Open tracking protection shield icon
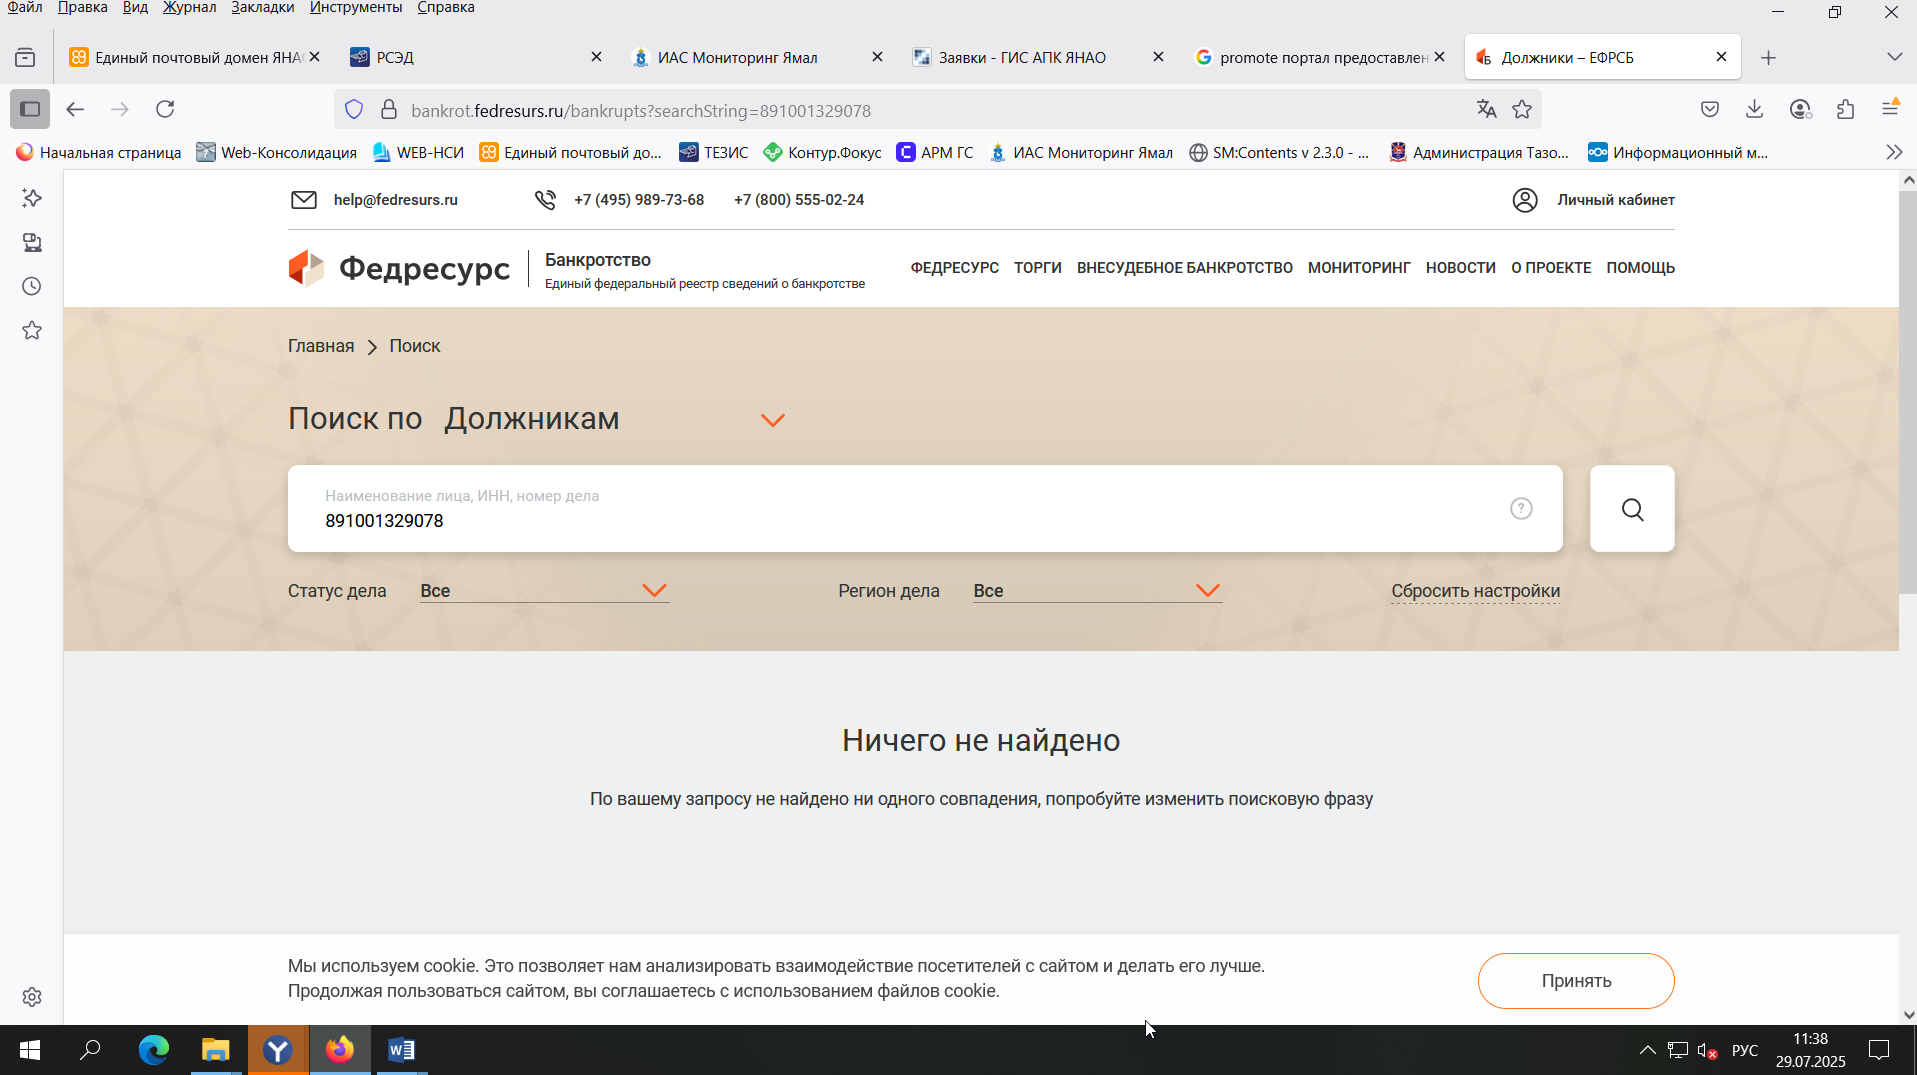The image size is (1917, 1075). (354, 110)
